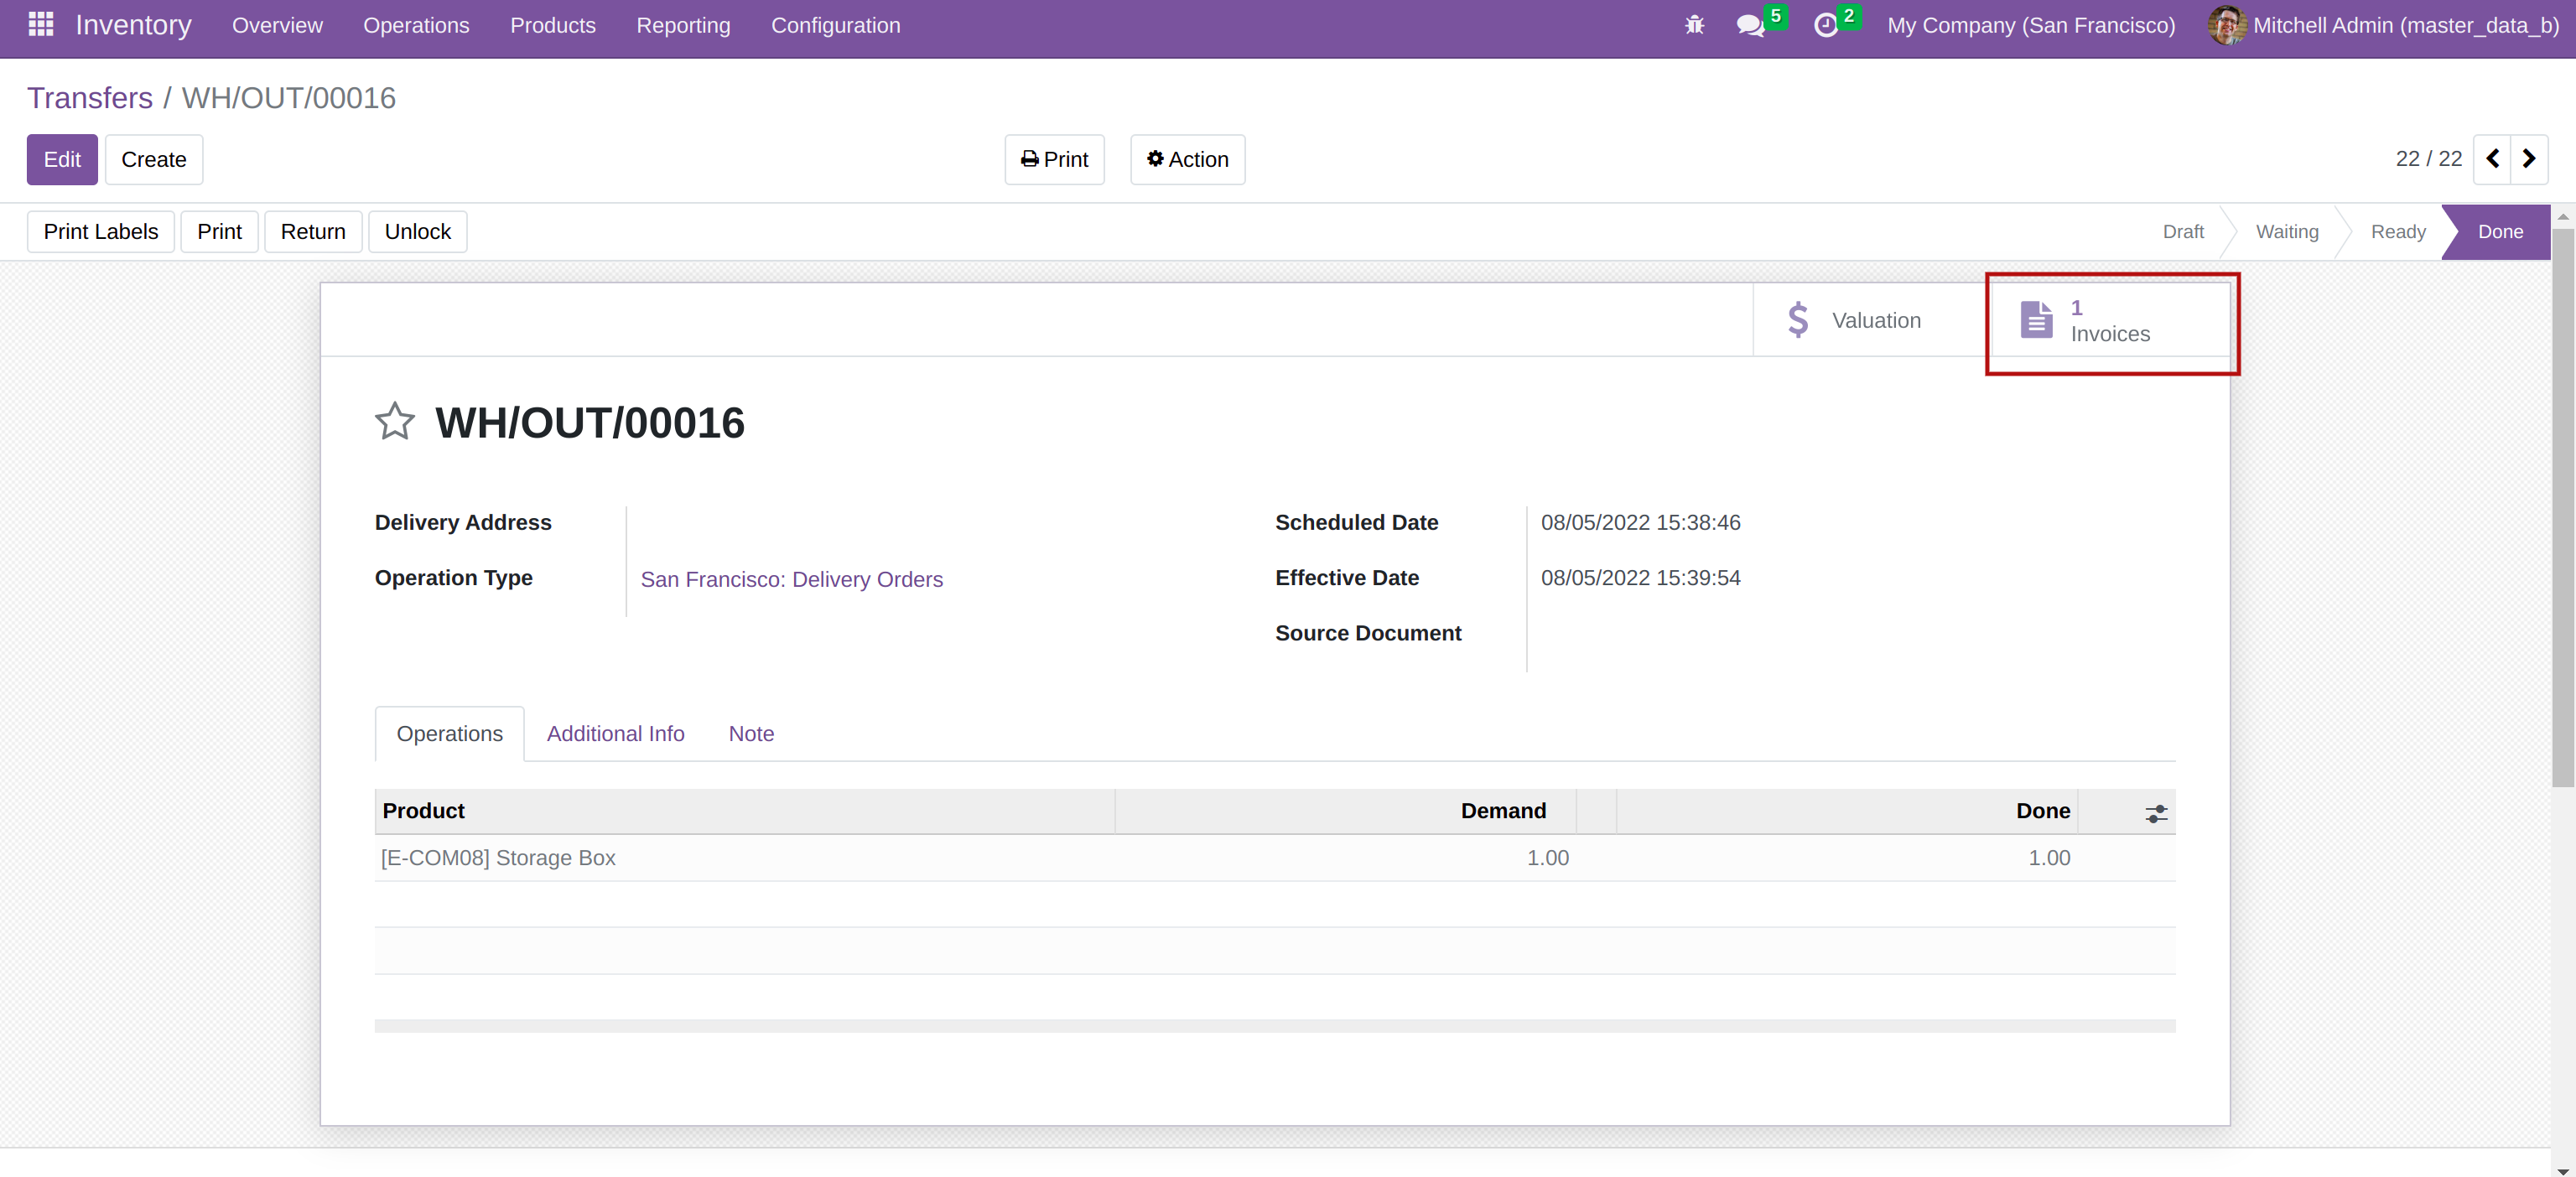Open column options settings icon in table
Image resolution: width=2576 pixels, height=1177 pixels.
[2155, 813]
